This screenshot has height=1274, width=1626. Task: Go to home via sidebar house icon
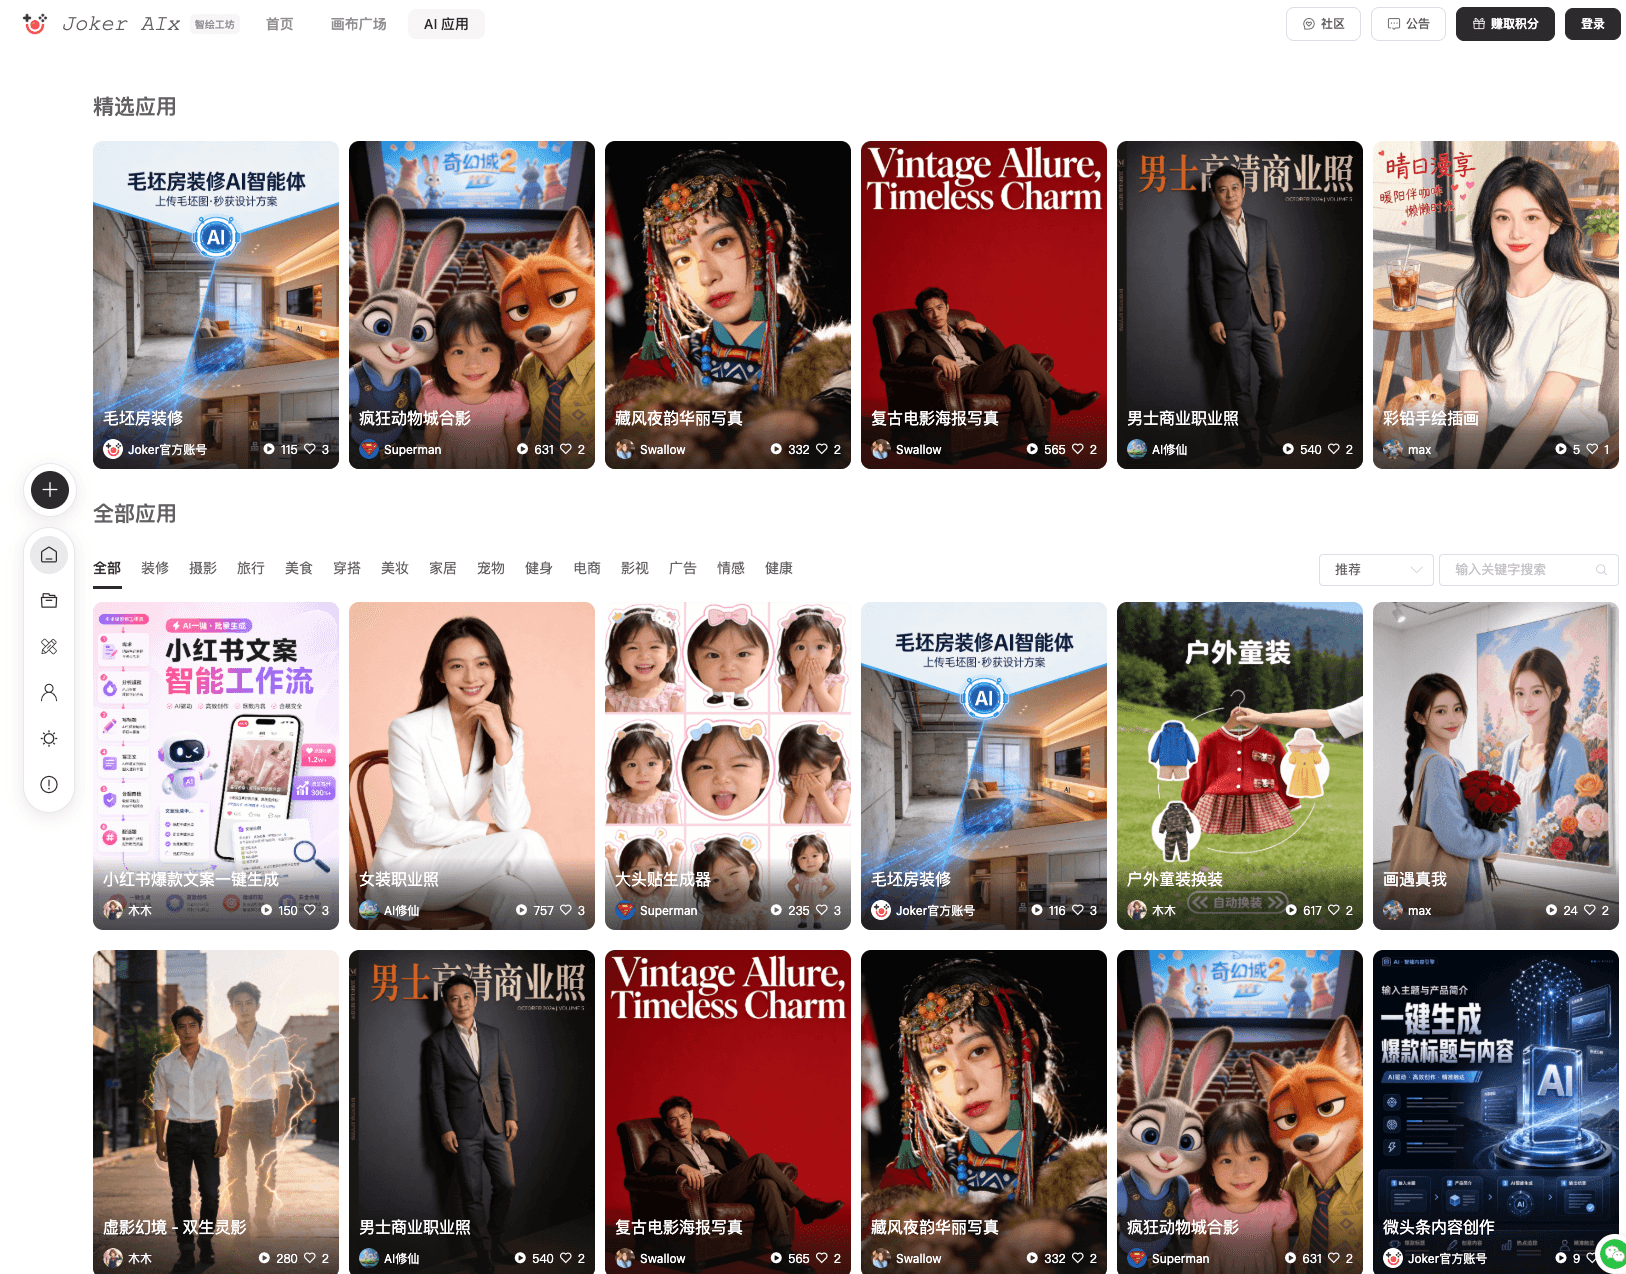point(49,555)
